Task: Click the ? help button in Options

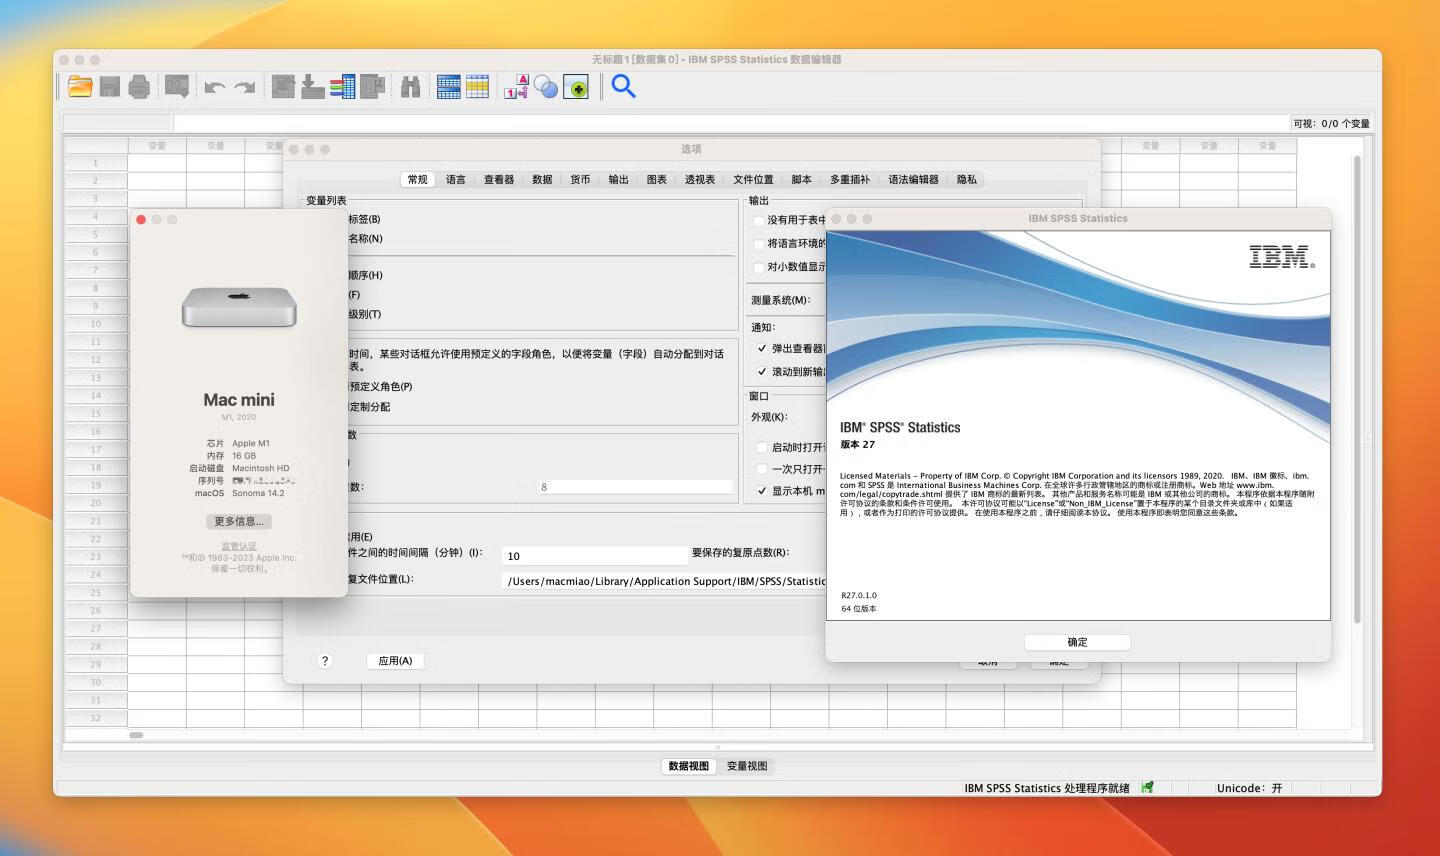Action: point(325,661)
